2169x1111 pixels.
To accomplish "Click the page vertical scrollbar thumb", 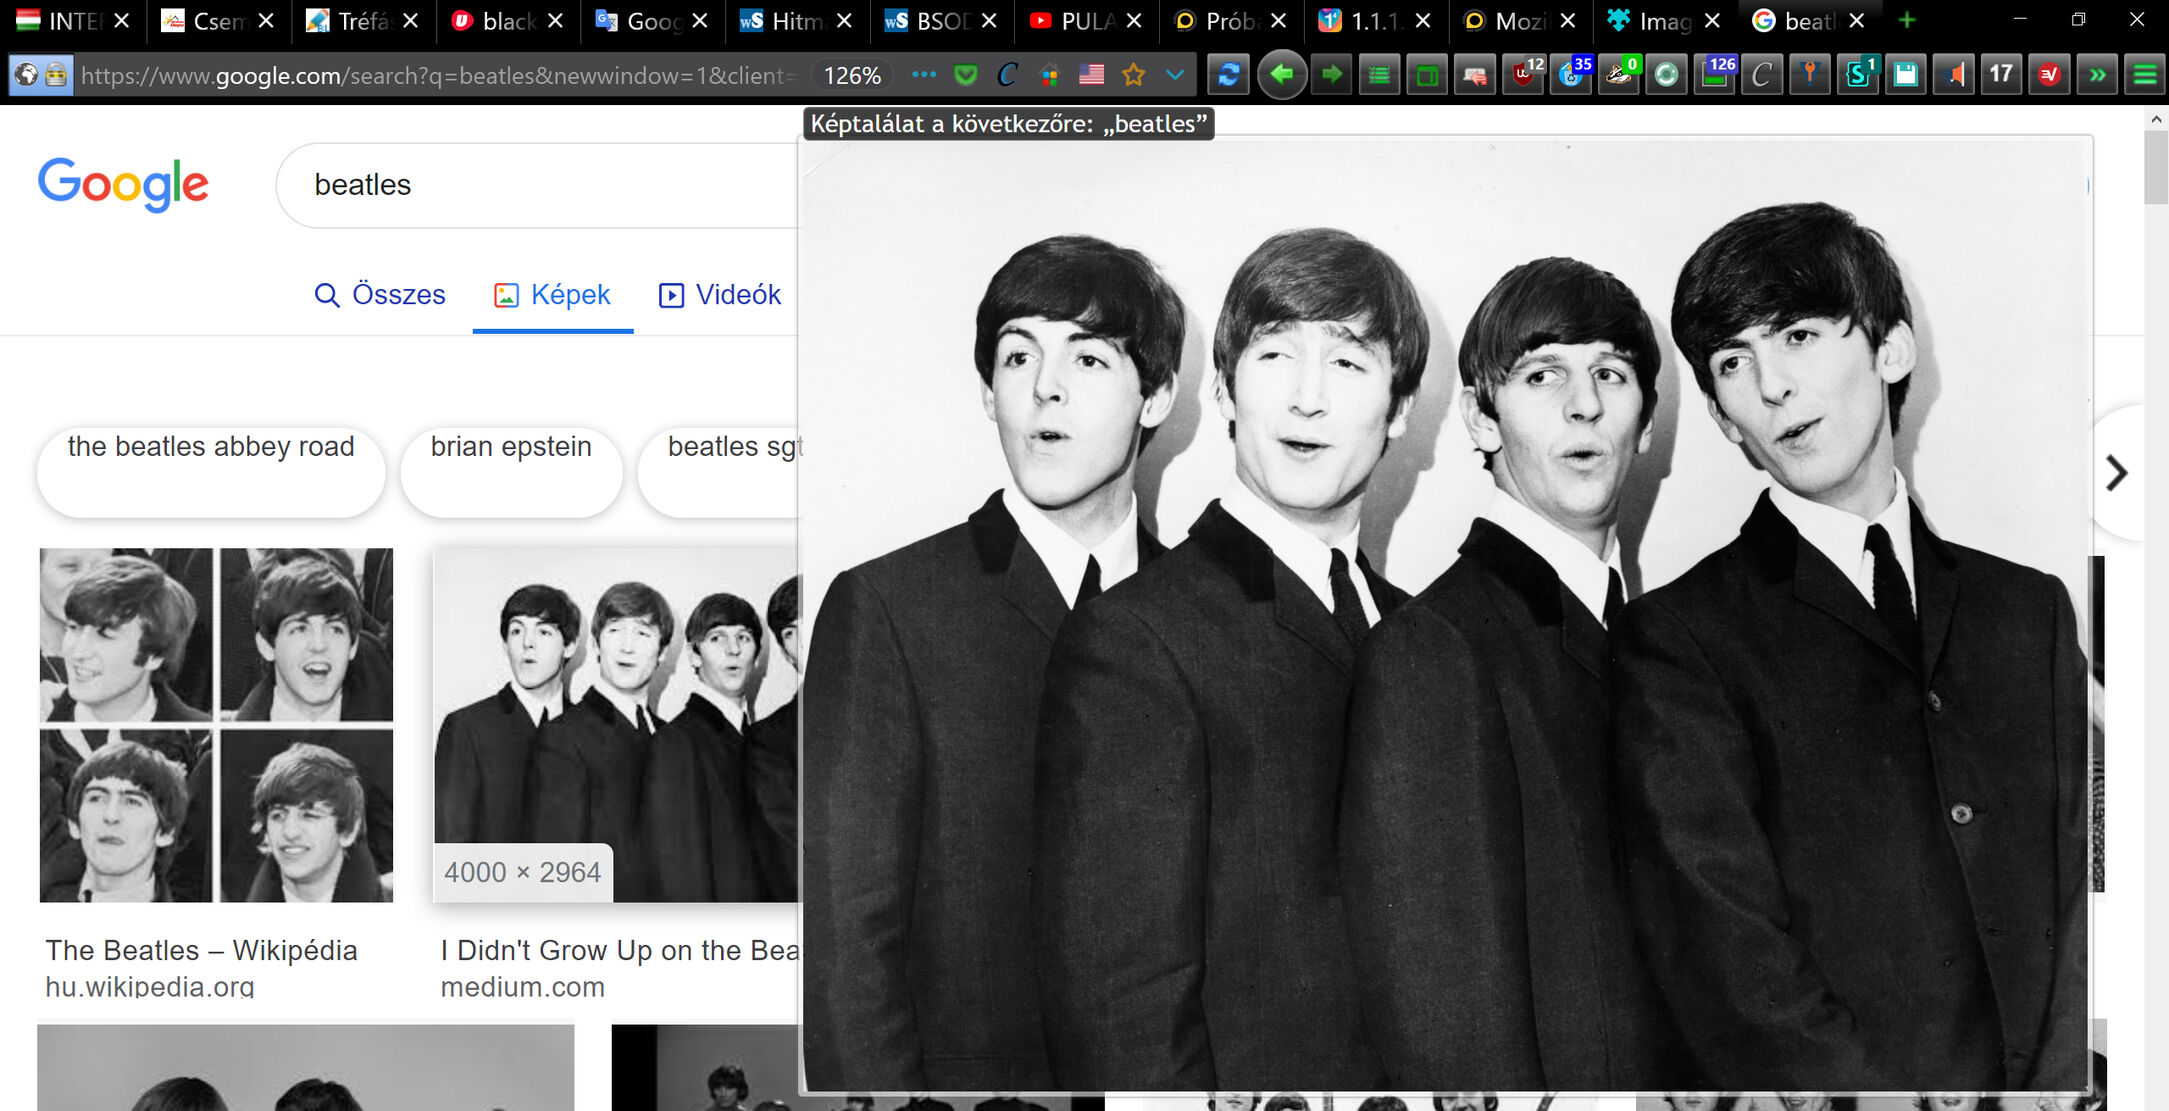I will (x=2155, y=167).
